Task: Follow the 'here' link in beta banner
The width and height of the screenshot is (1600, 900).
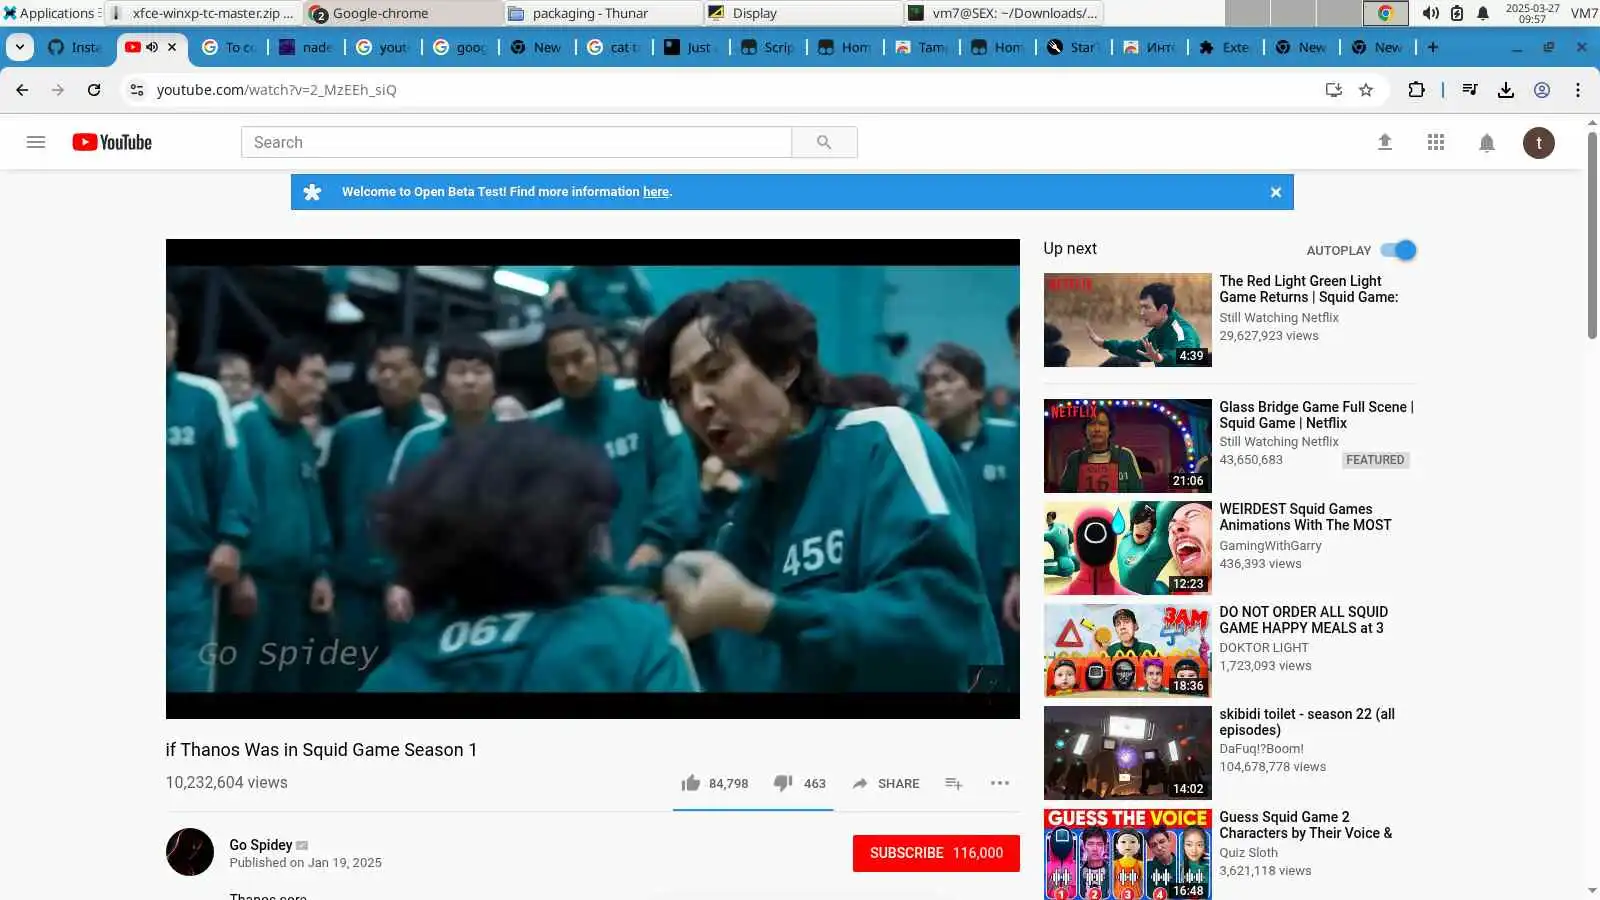Action: coord(656,192)
